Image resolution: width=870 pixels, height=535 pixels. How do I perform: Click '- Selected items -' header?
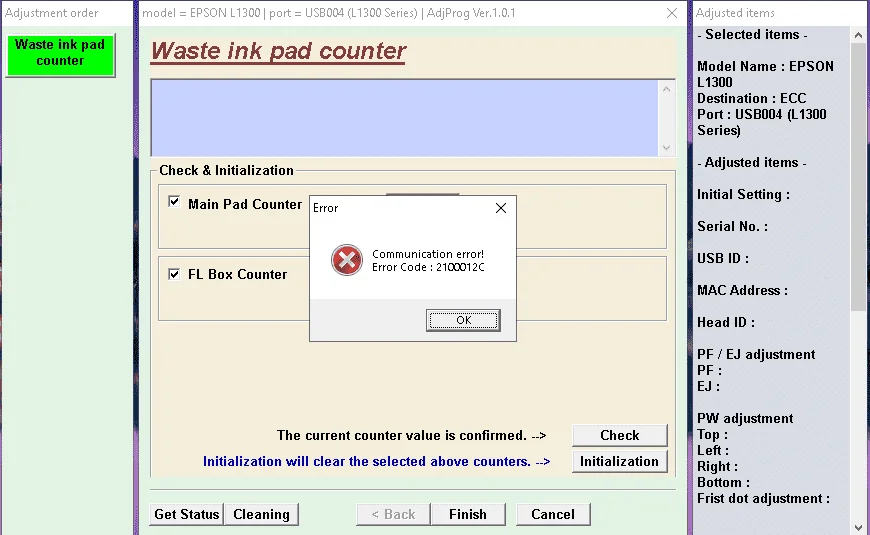point(752,34)
